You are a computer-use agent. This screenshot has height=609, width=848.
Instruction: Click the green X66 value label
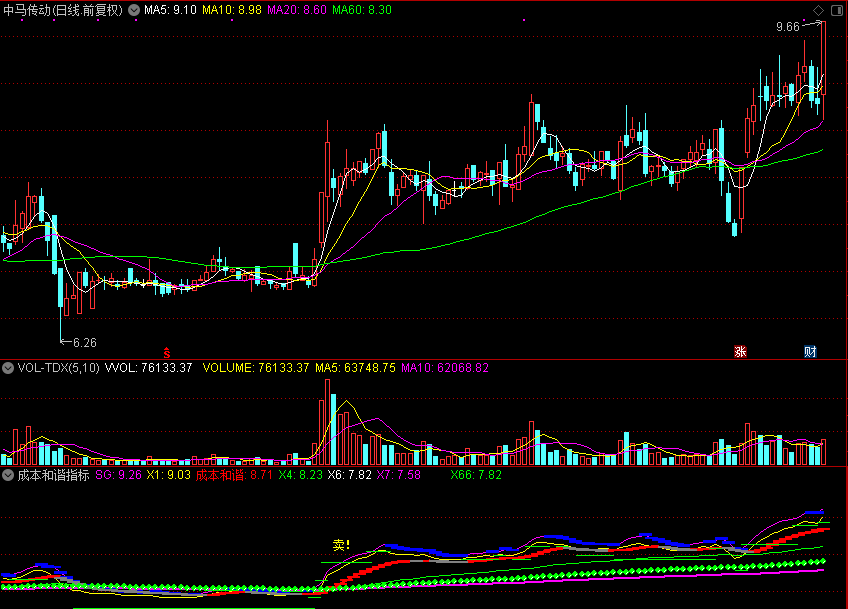tap(476, 476)
